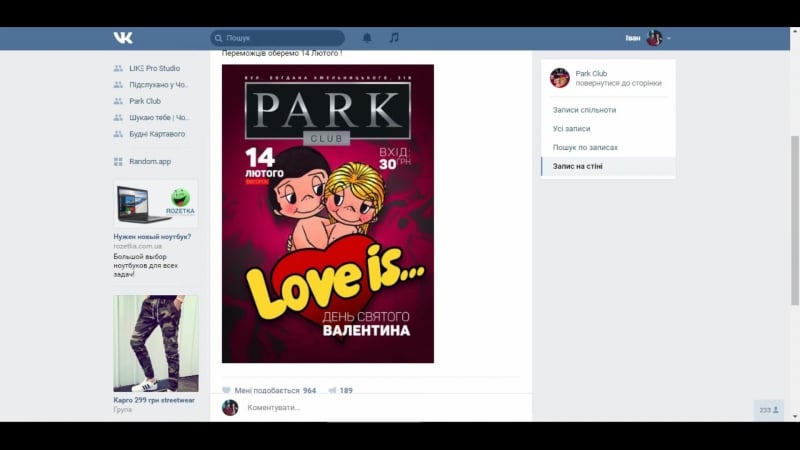800x450 pixels.
Task: Select 'Записи спільноти' menu item
Action: click(x=608, y=110)
